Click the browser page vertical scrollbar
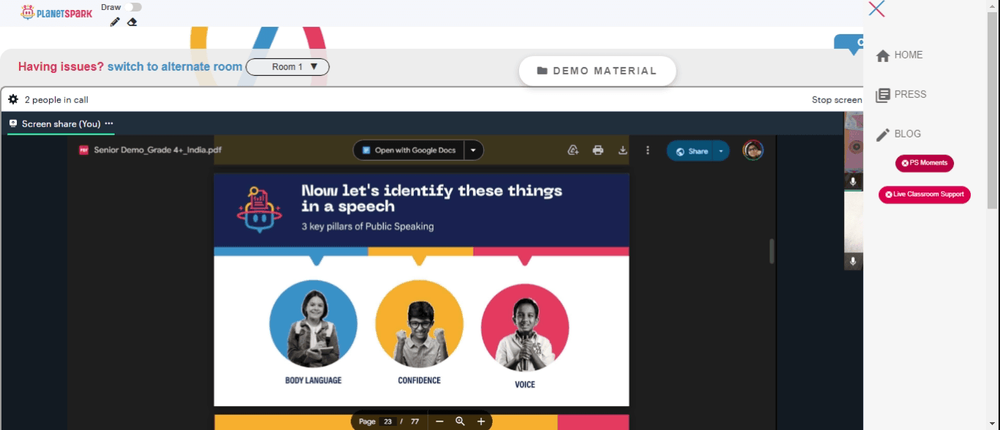 click(x=992, y=108)
